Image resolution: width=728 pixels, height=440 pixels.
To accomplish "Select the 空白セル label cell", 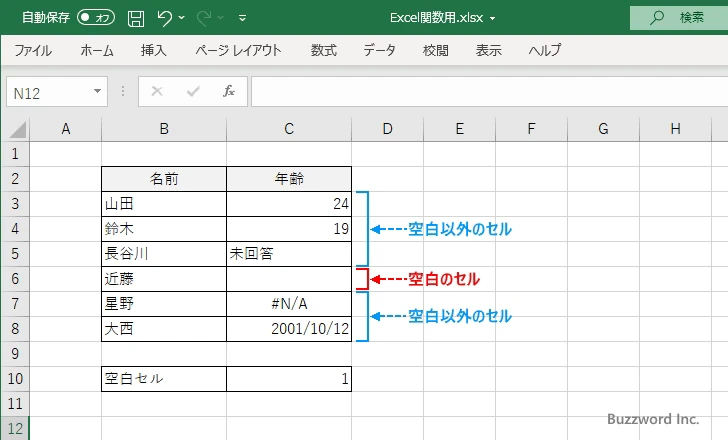I will tap(164, 379).
